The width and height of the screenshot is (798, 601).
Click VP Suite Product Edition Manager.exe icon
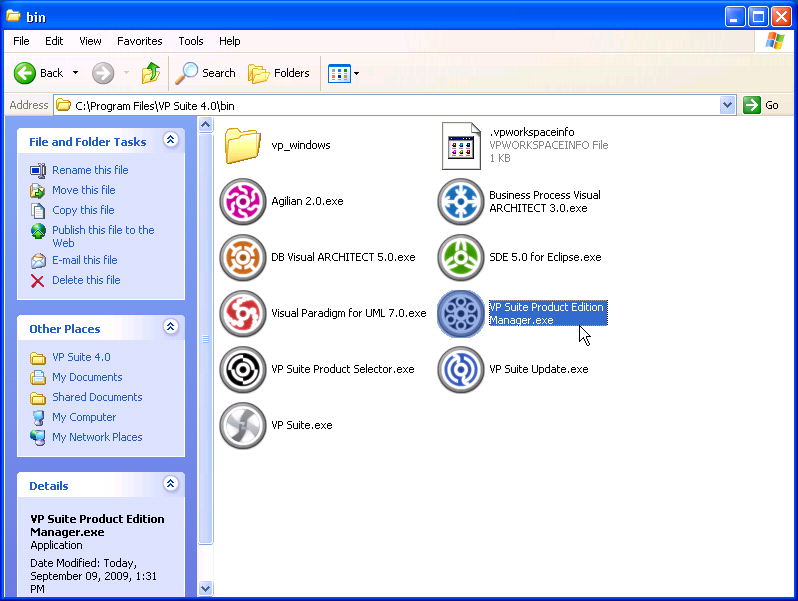(x=461, y=313)
